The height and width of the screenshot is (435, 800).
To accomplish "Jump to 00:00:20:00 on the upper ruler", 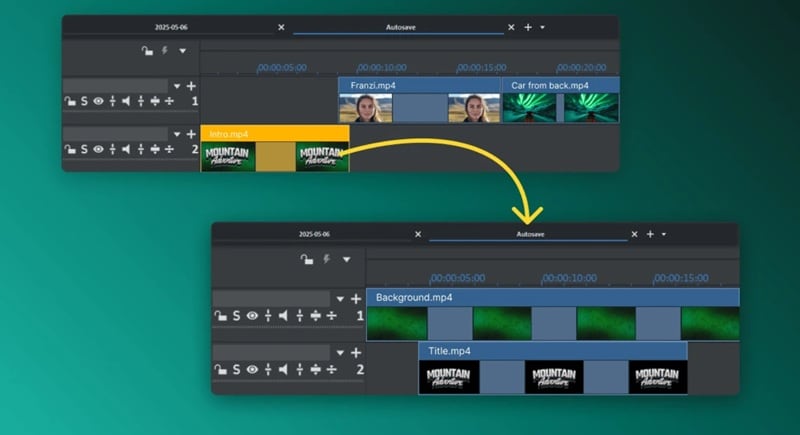I will [x=582, y=67].
